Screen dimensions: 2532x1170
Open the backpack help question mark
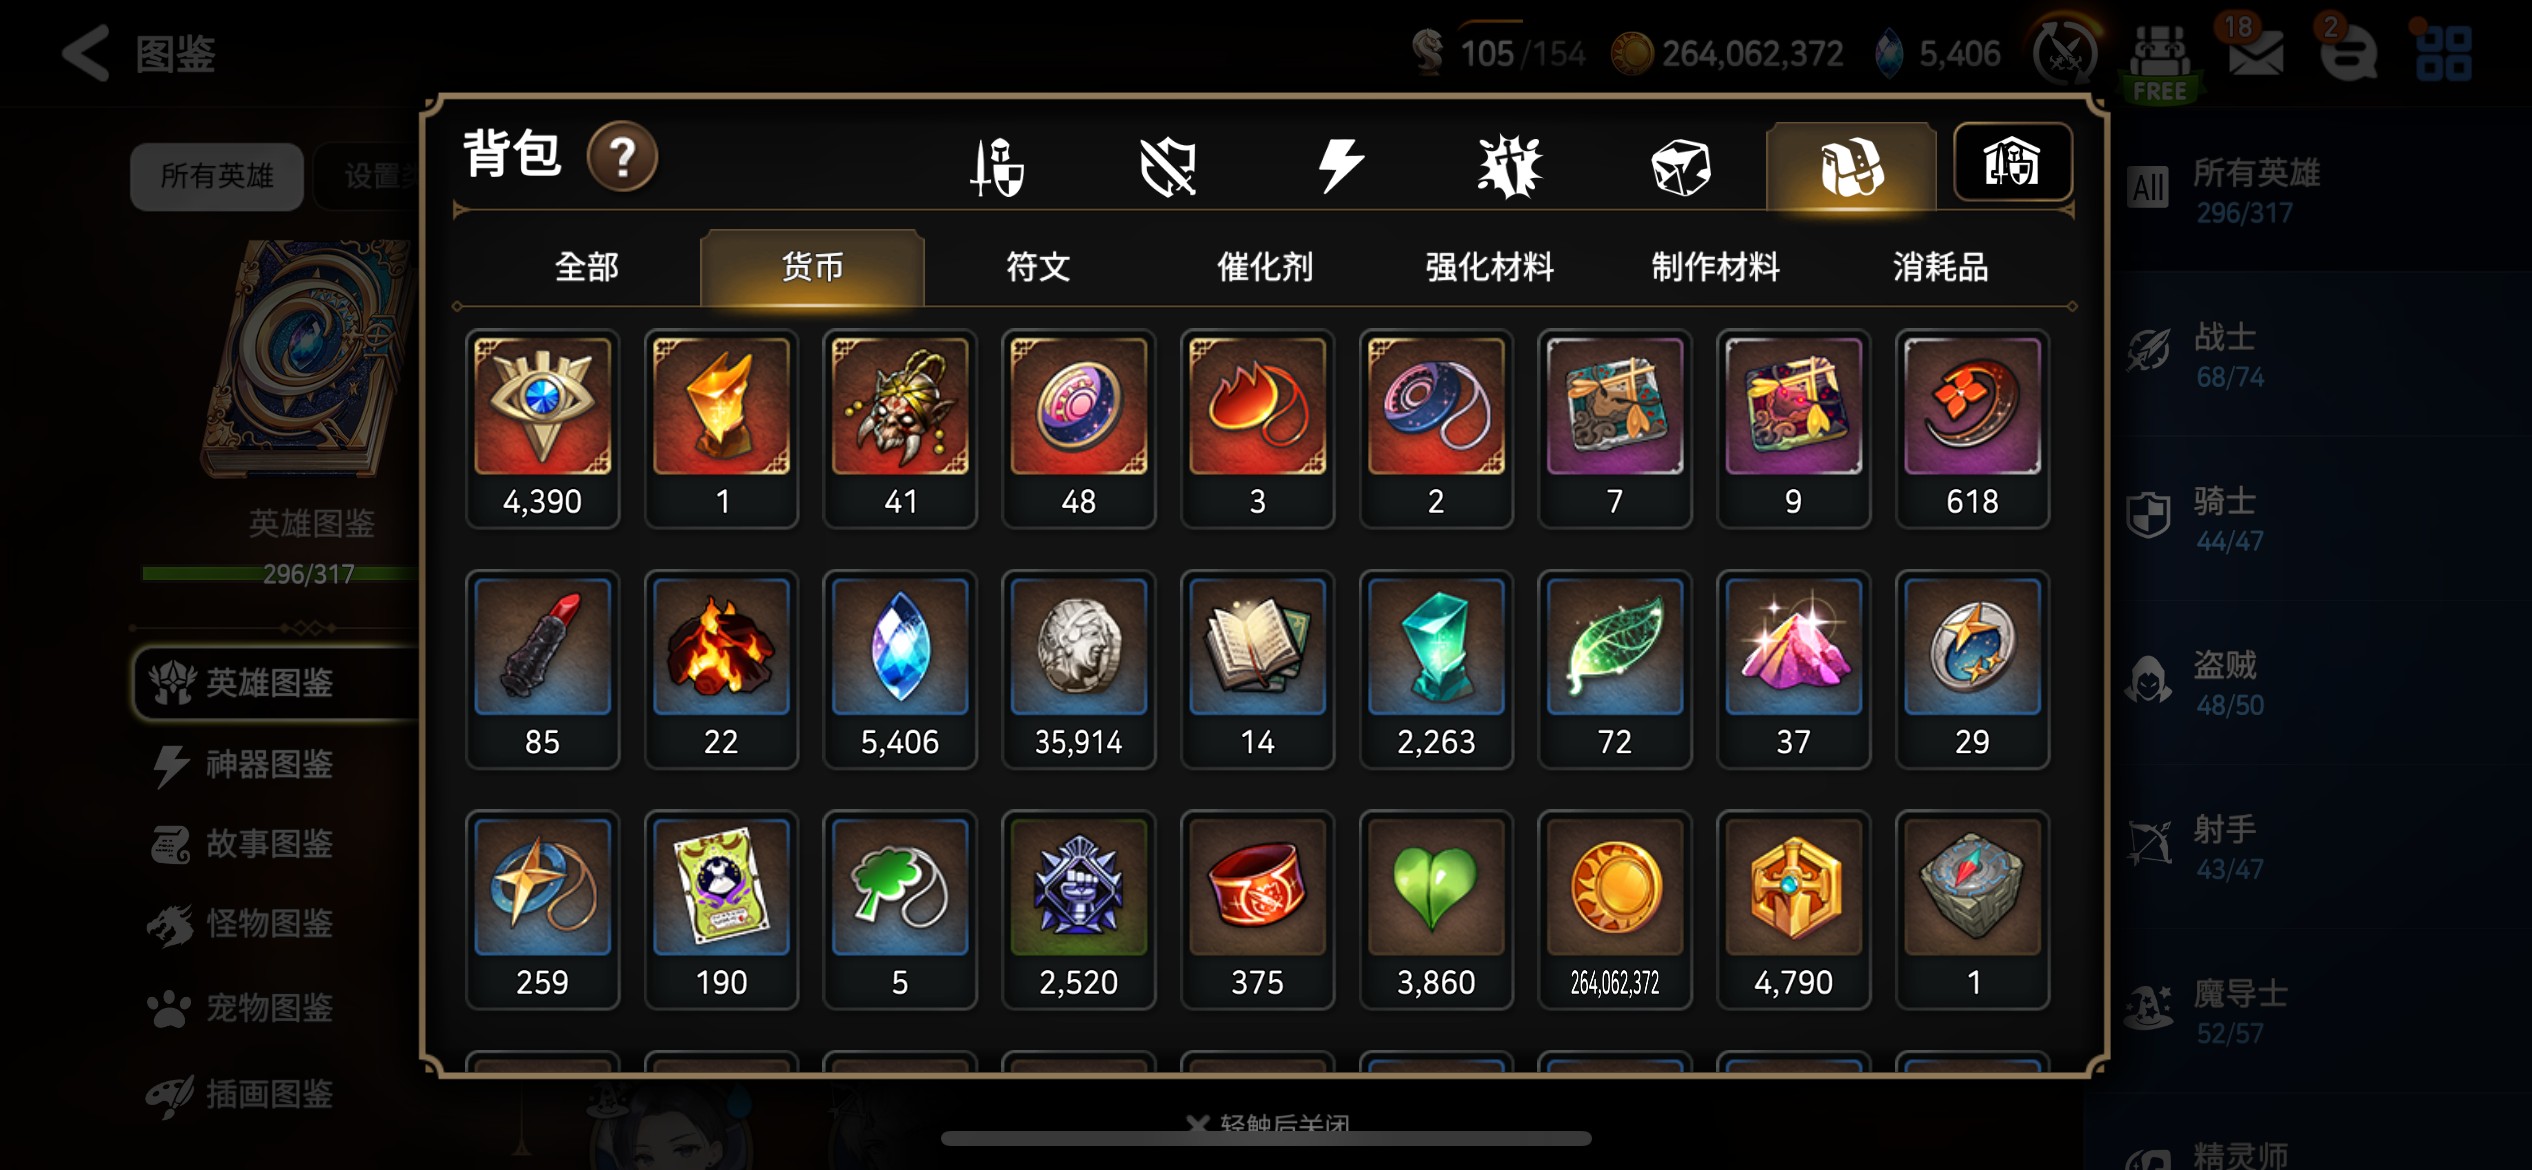622,157
